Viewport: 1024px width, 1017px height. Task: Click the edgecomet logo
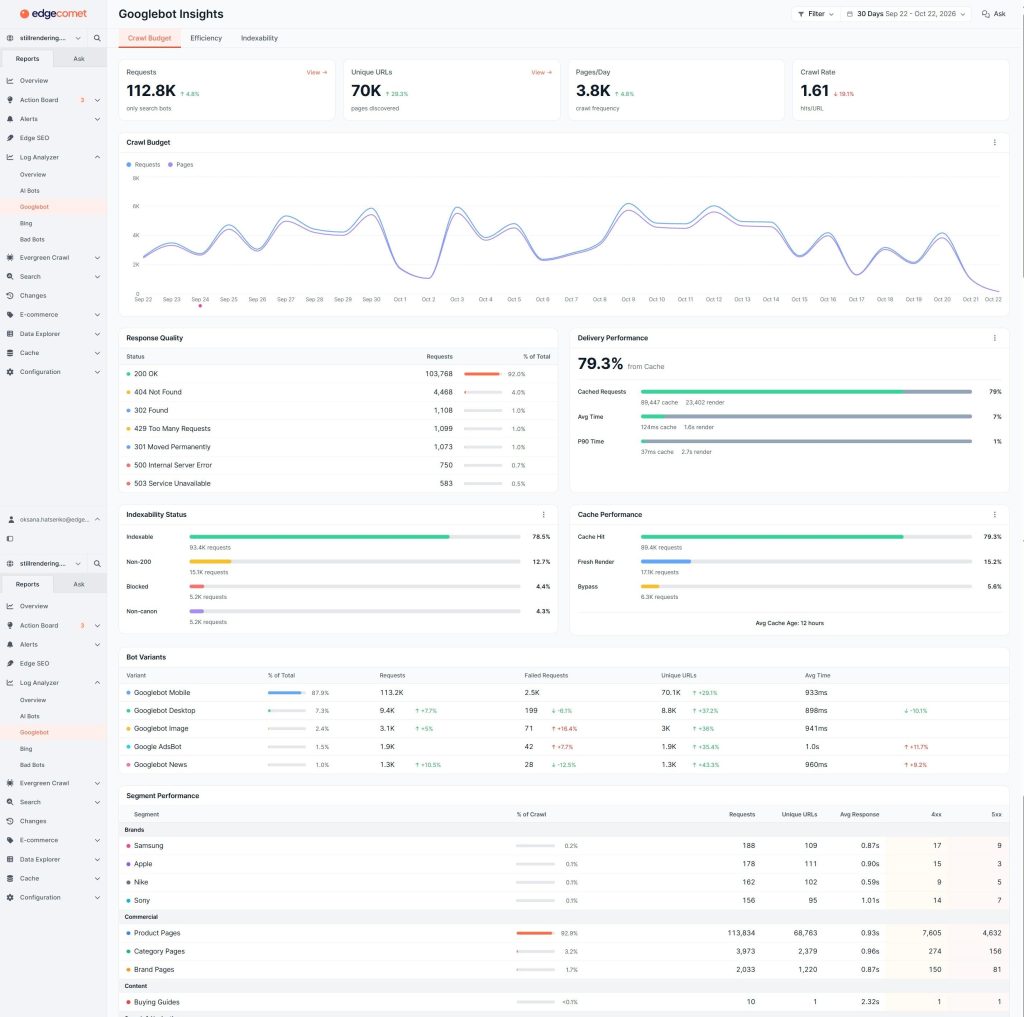53,14
